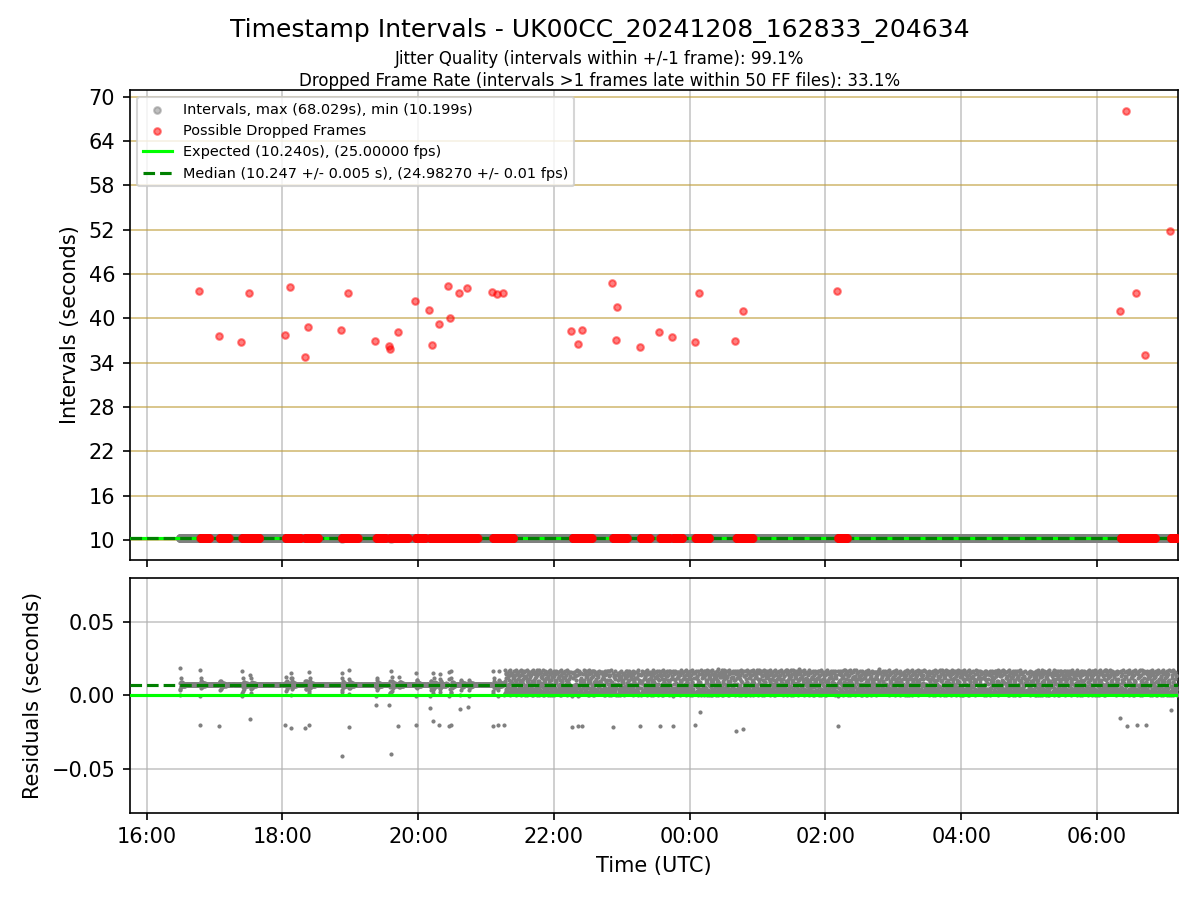Click the '34' y-axis tick label
1200x900 pixels.
coord(102,363)
